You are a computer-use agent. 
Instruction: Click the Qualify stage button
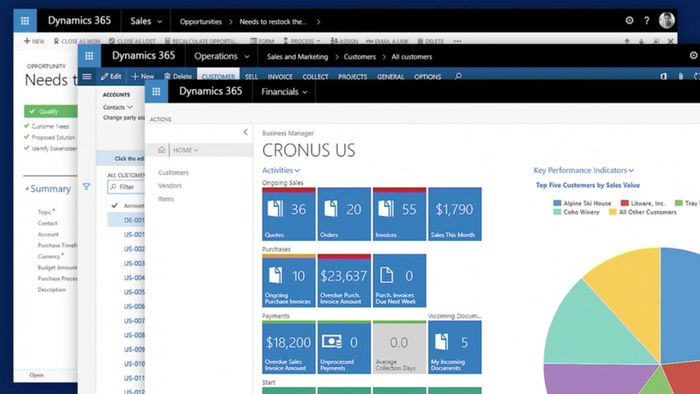point(51,111)
